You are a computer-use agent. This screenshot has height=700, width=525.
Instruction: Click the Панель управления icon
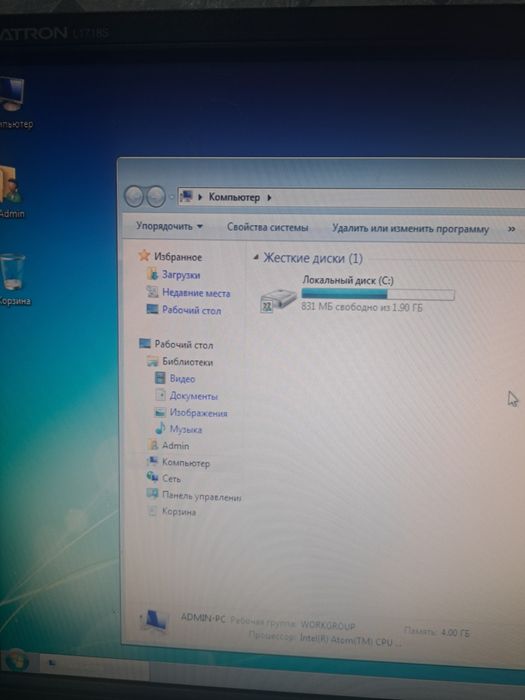pyautogui.click(x=152, y=493)
